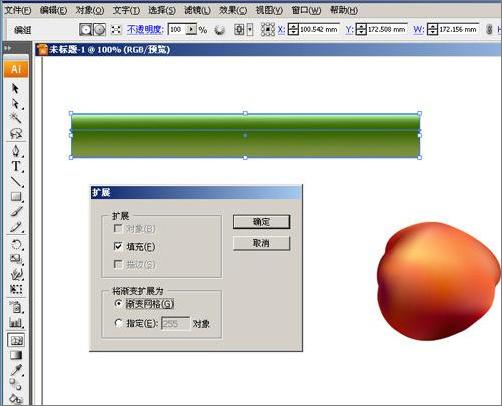Select the Rectangle tool
The height and width of the screenshot is (406, 502).
coord(16,197)
